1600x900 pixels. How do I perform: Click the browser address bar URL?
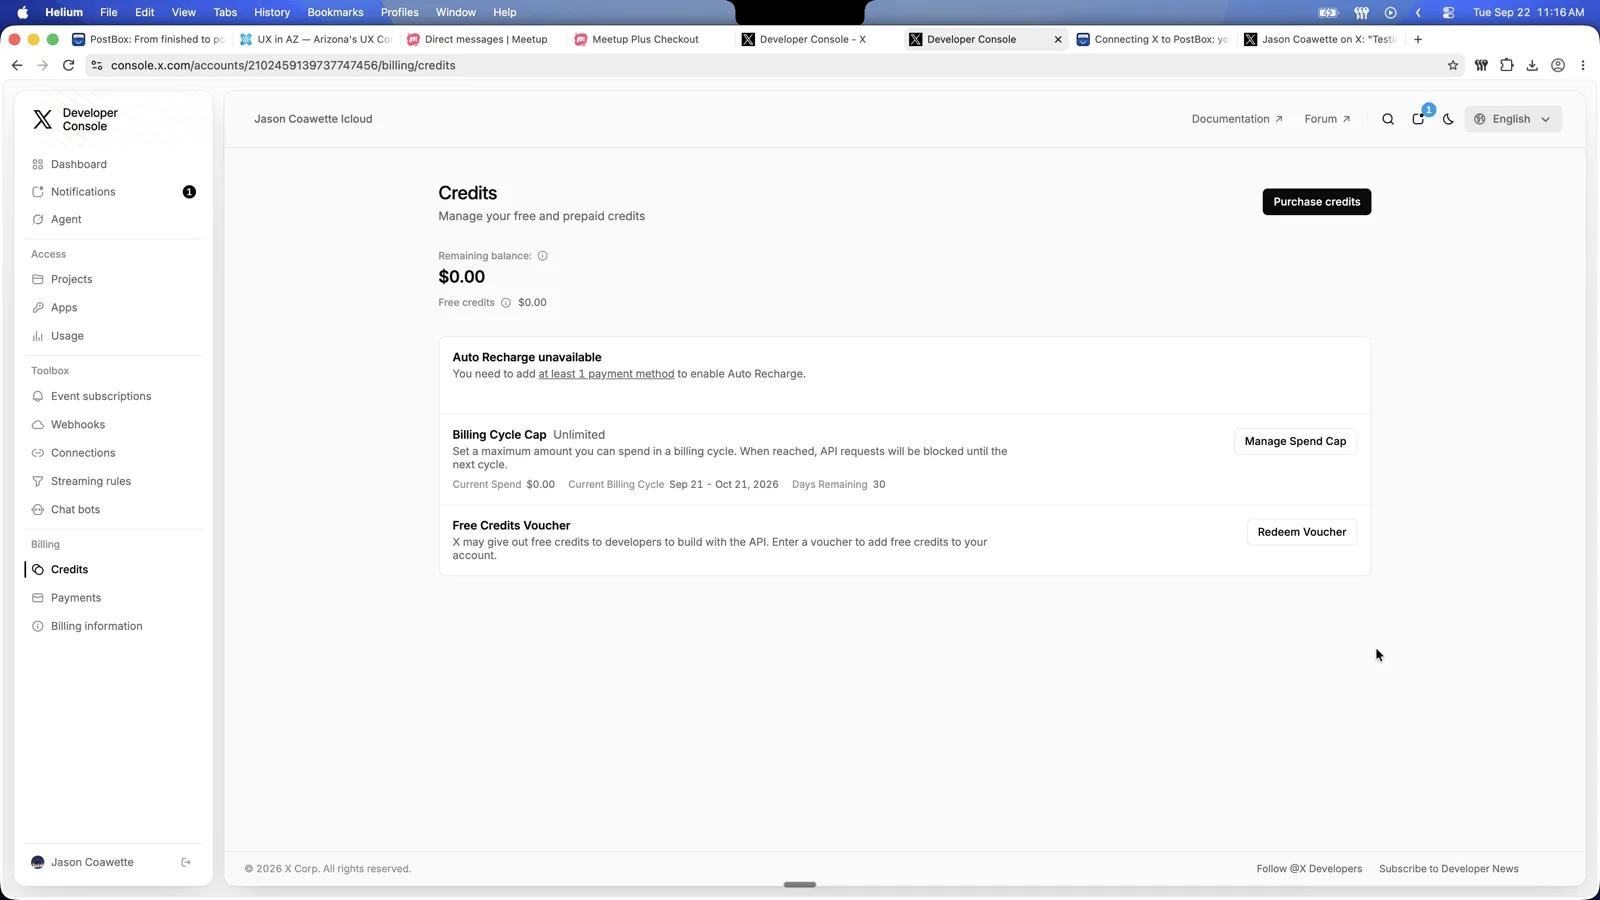(x=283, y=65)
